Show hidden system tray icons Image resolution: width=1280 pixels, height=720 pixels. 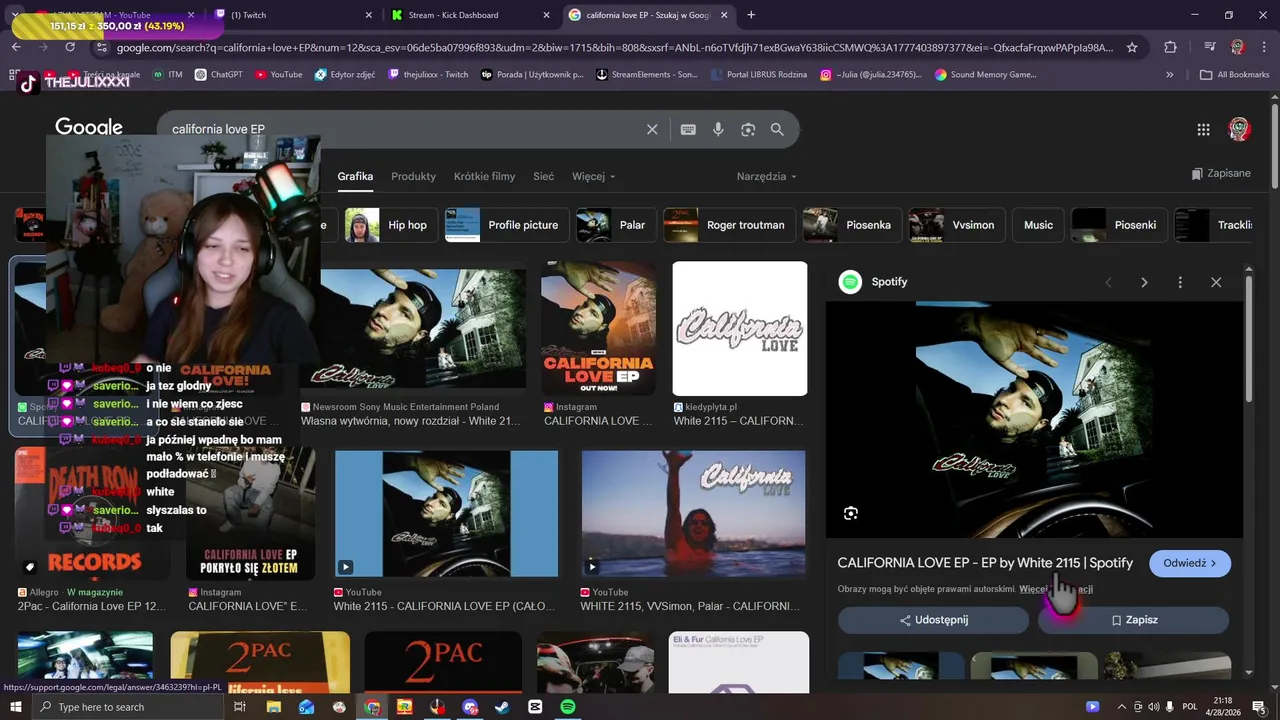coord(1121,707)
